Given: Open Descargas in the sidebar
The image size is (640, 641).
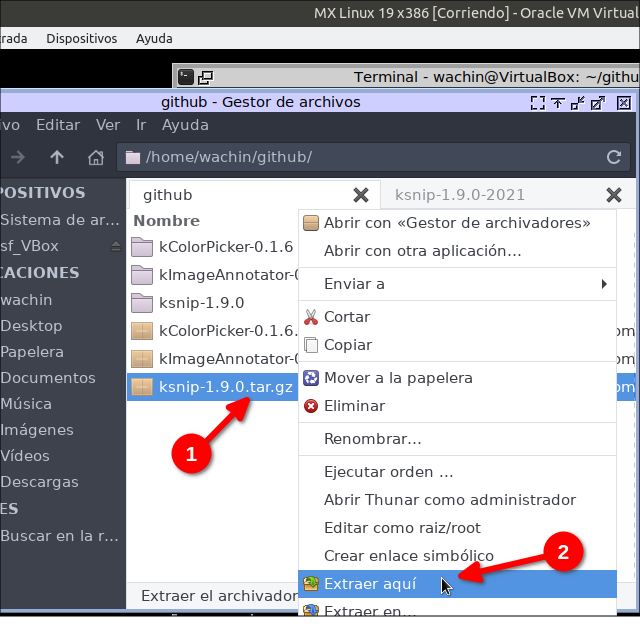Looking at the screenshot, I should click(x=39, y=482).
